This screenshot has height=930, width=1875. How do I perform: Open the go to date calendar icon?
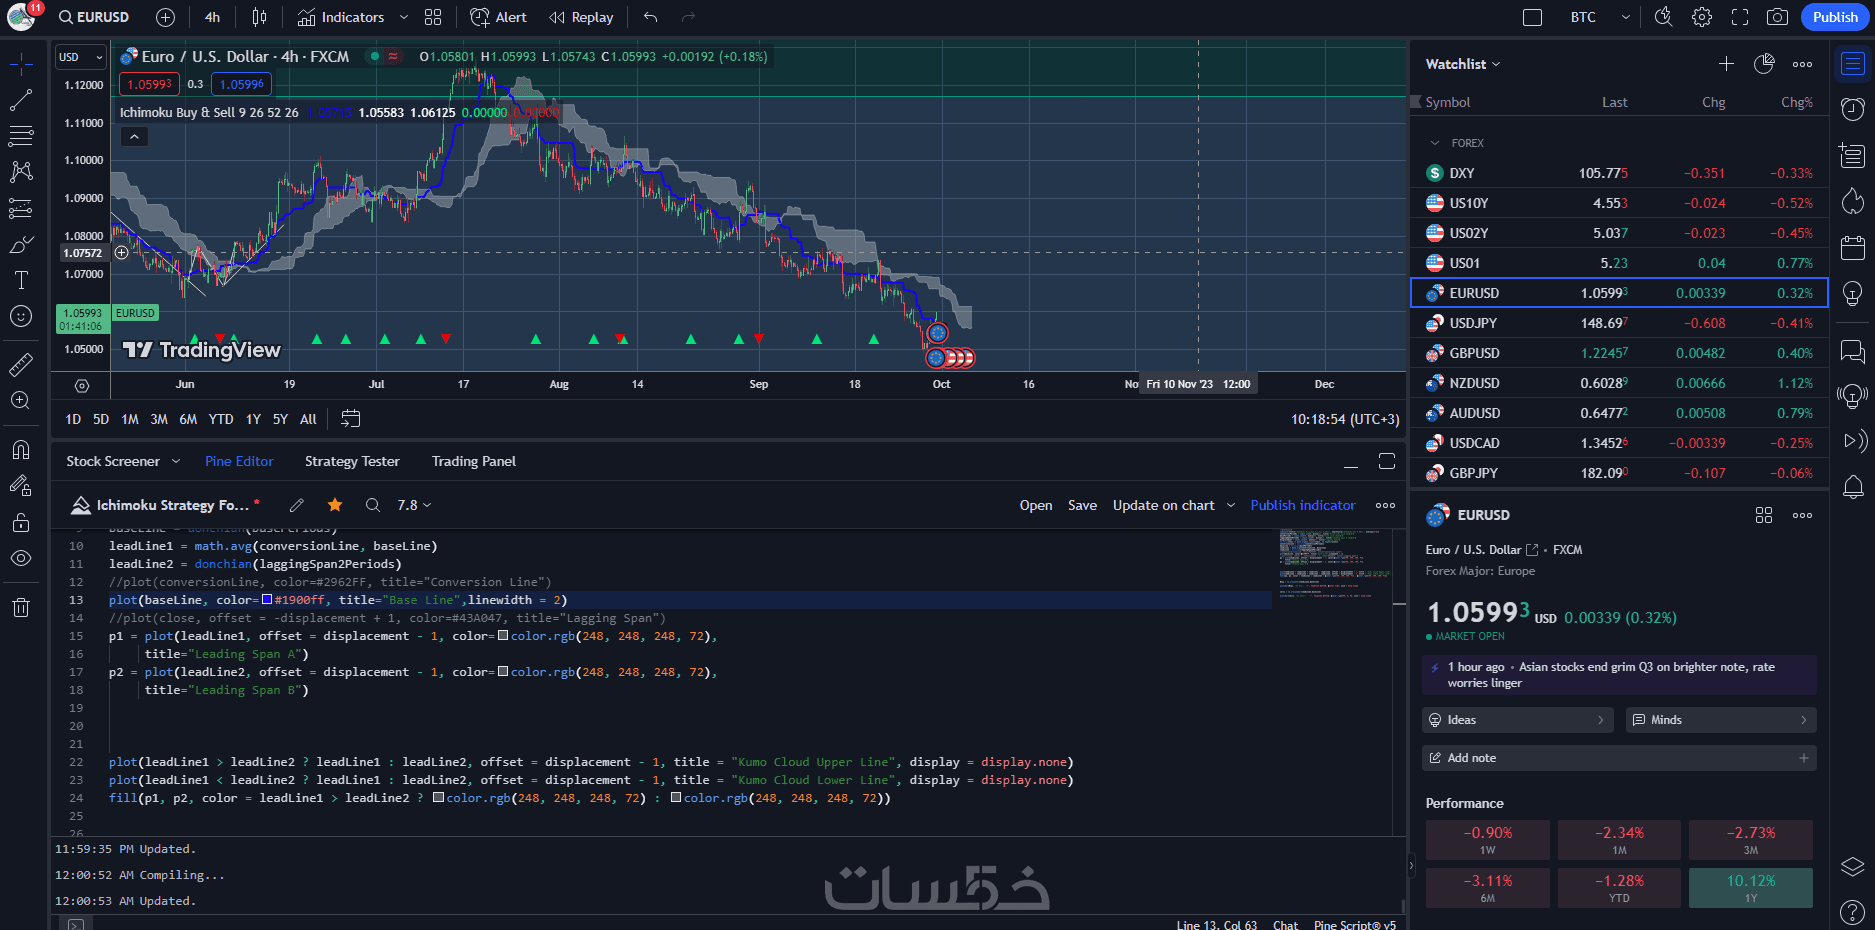coord(350,419)
